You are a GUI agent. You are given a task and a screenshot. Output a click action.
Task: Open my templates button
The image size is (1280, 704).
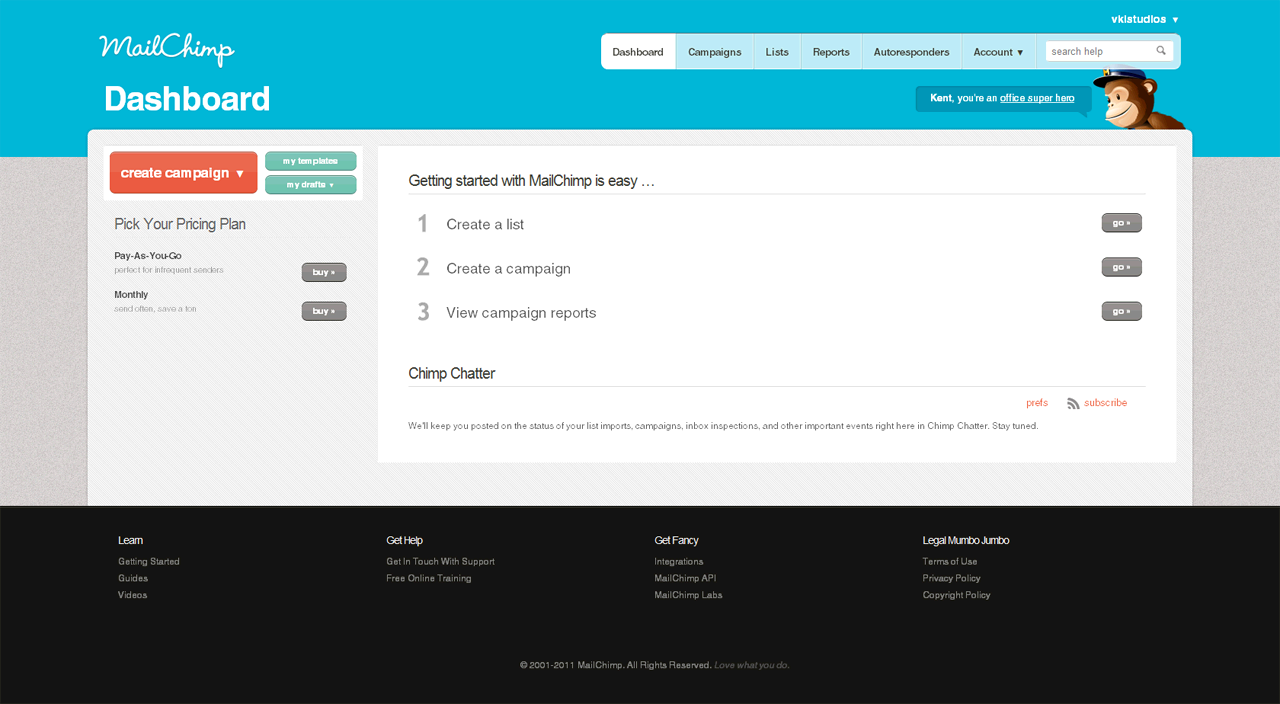click(311, 161)
